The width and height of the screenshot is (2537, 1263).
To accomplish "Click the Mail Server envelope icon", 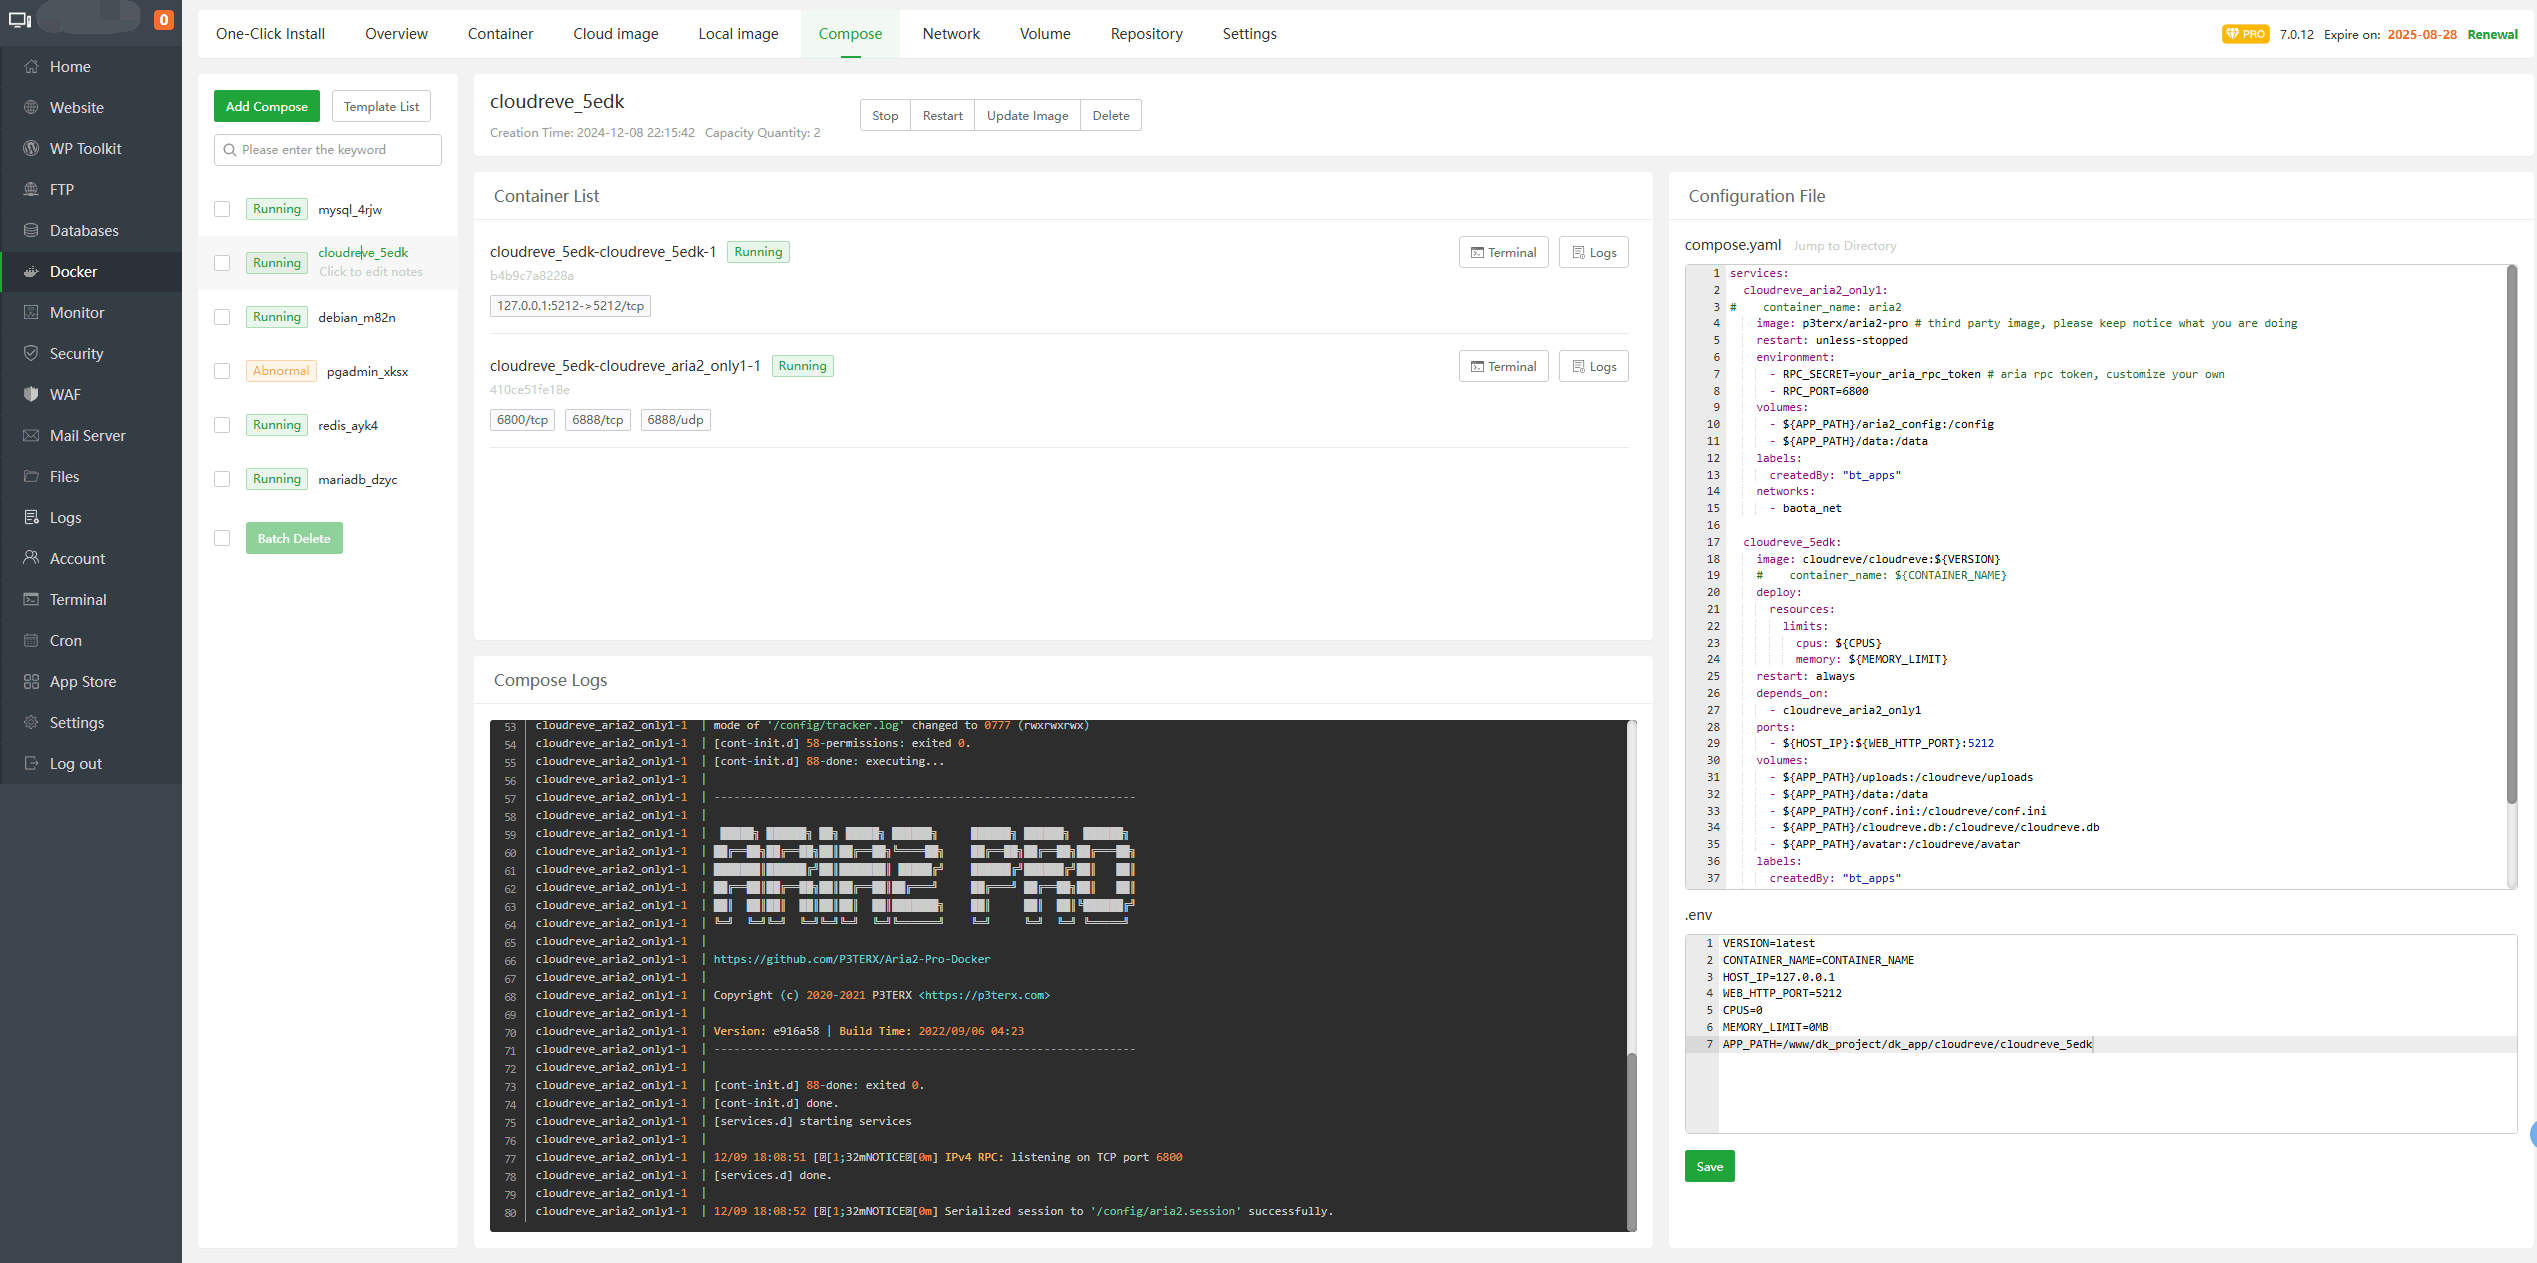I will (31, 435).
